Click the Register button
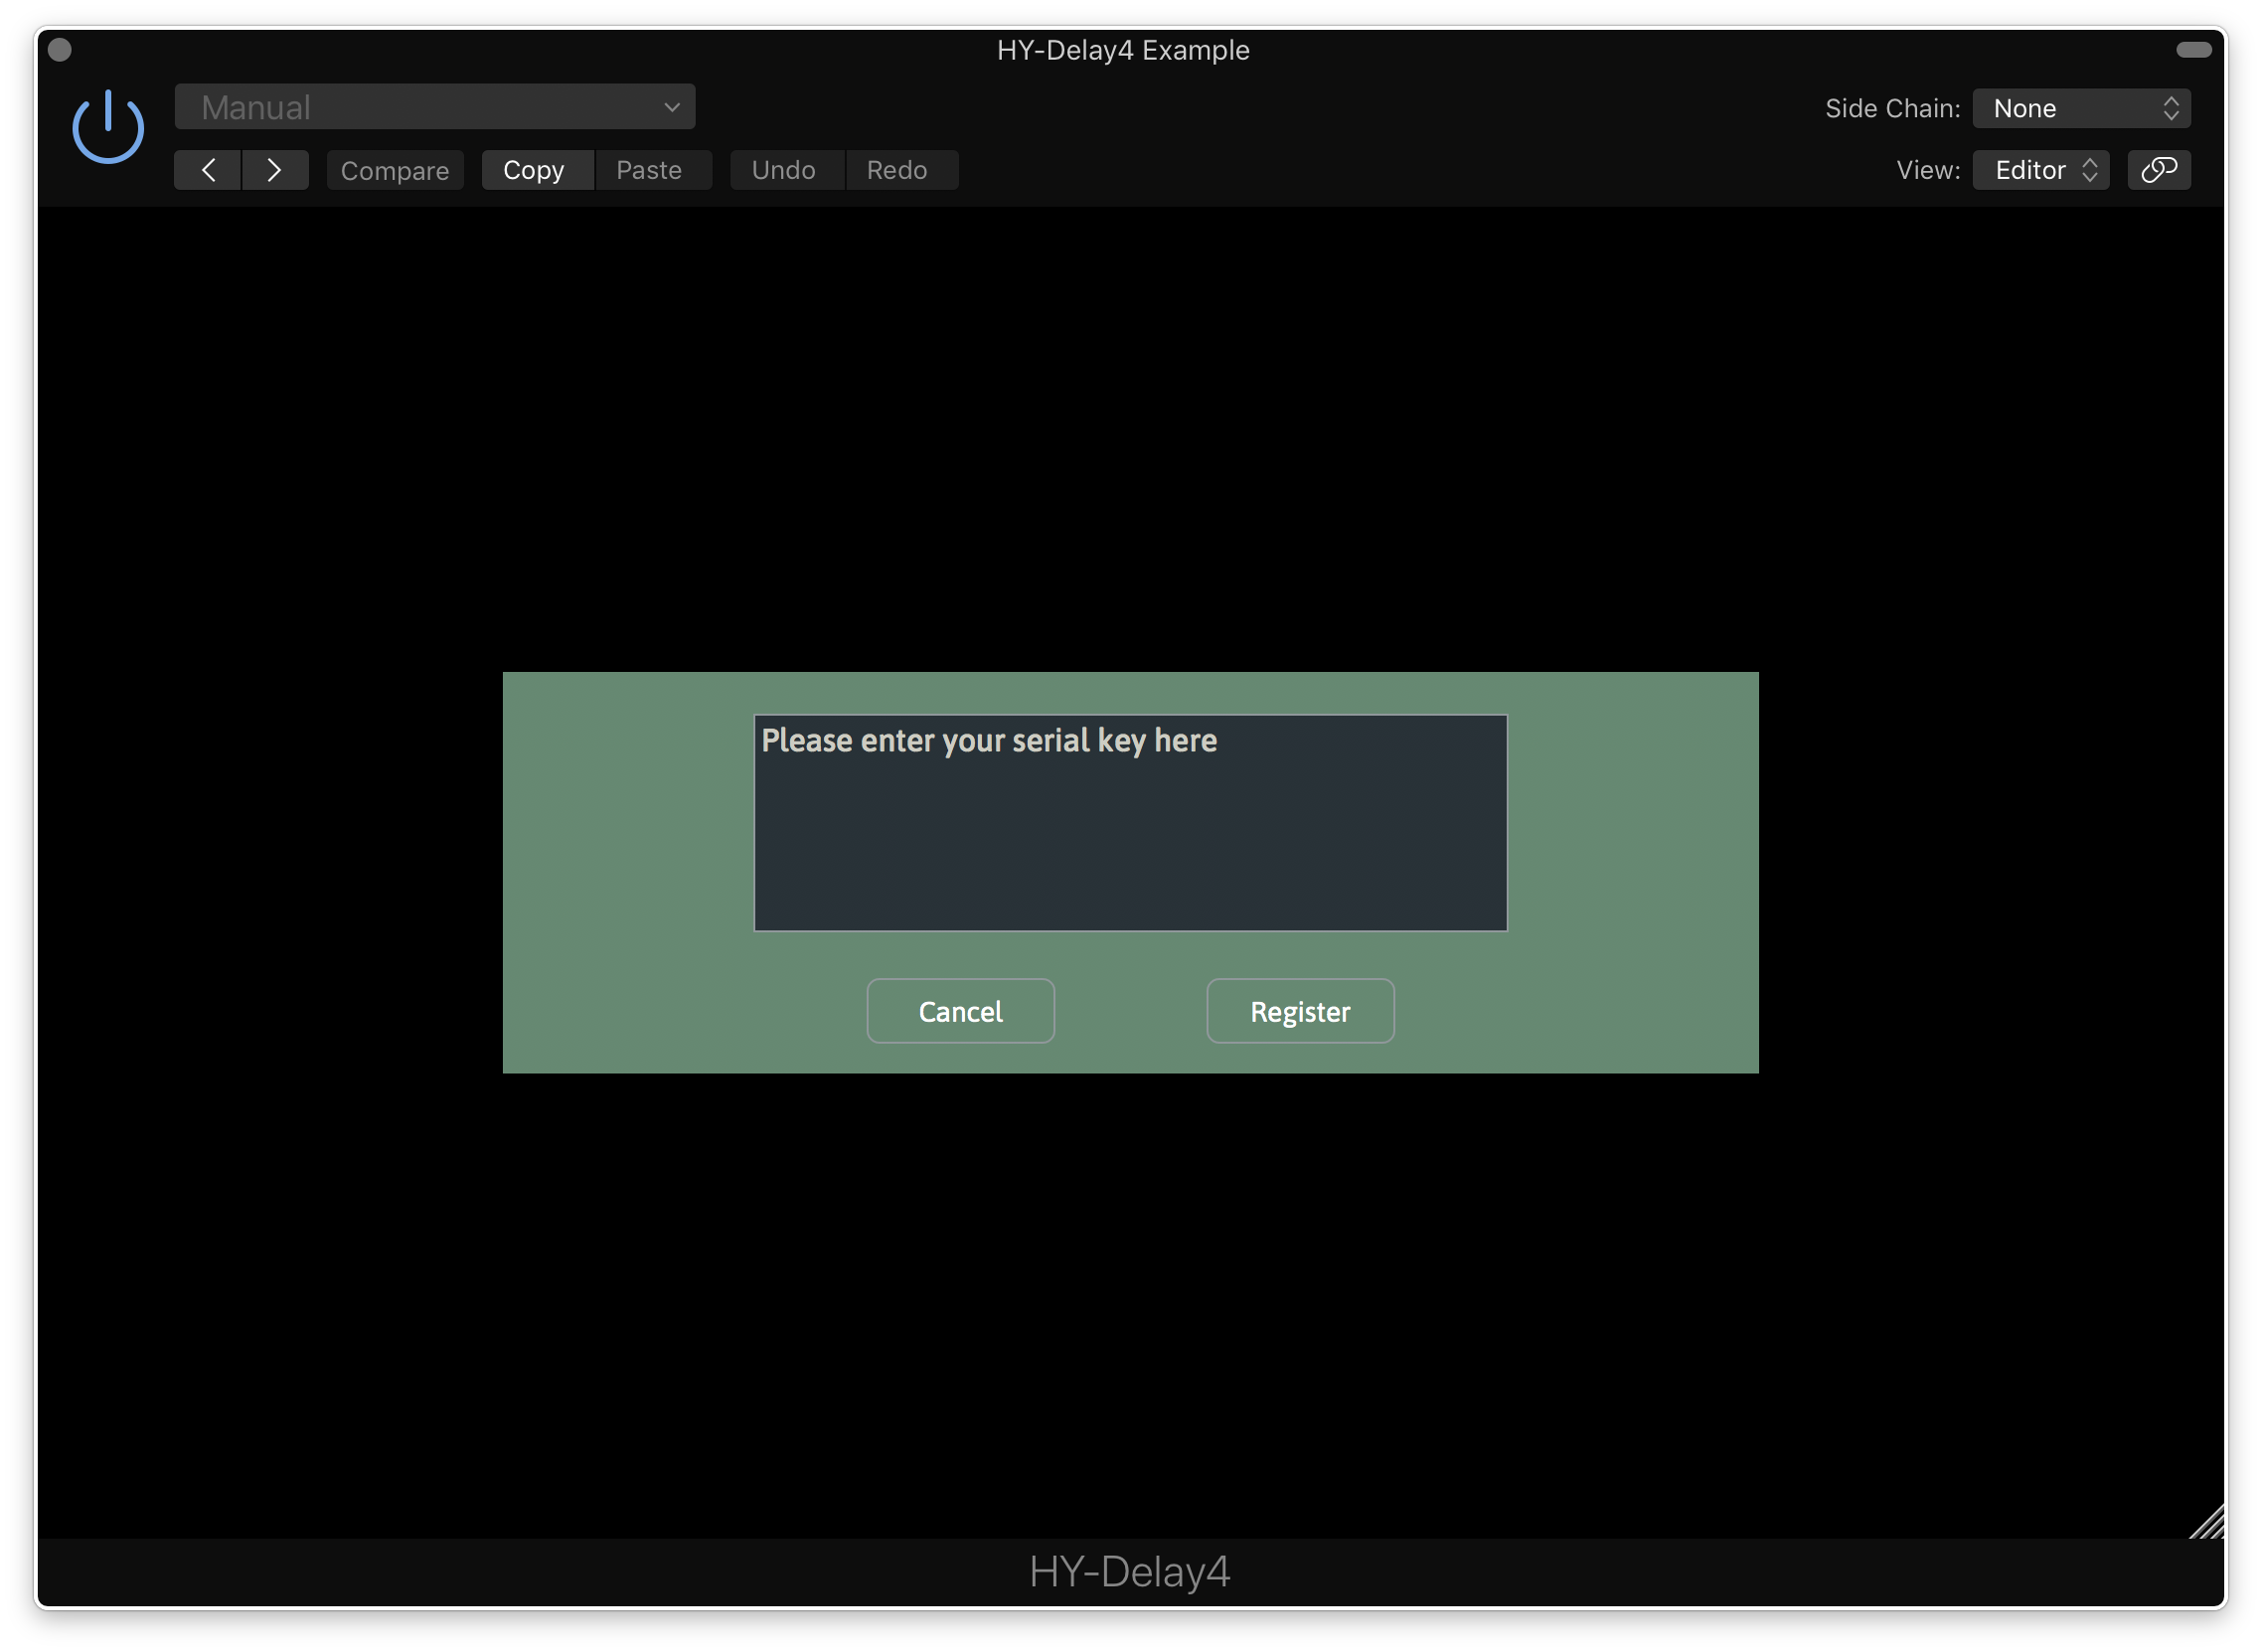This screenshot has height=1652, width=2262. coord(1300,1011)
